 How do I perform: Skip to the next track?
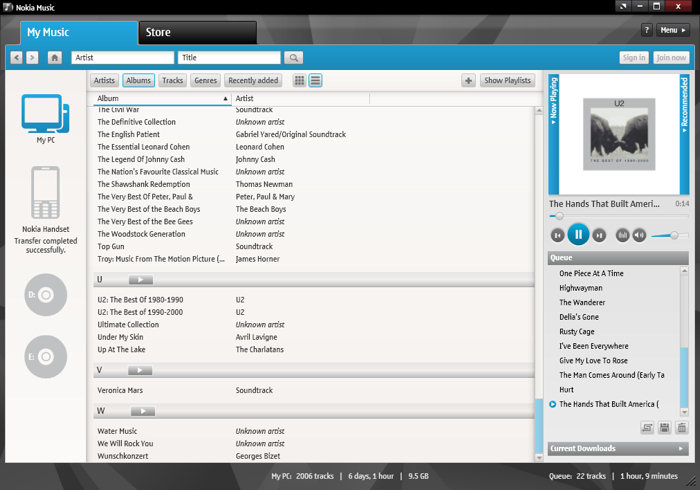(599, 235)
